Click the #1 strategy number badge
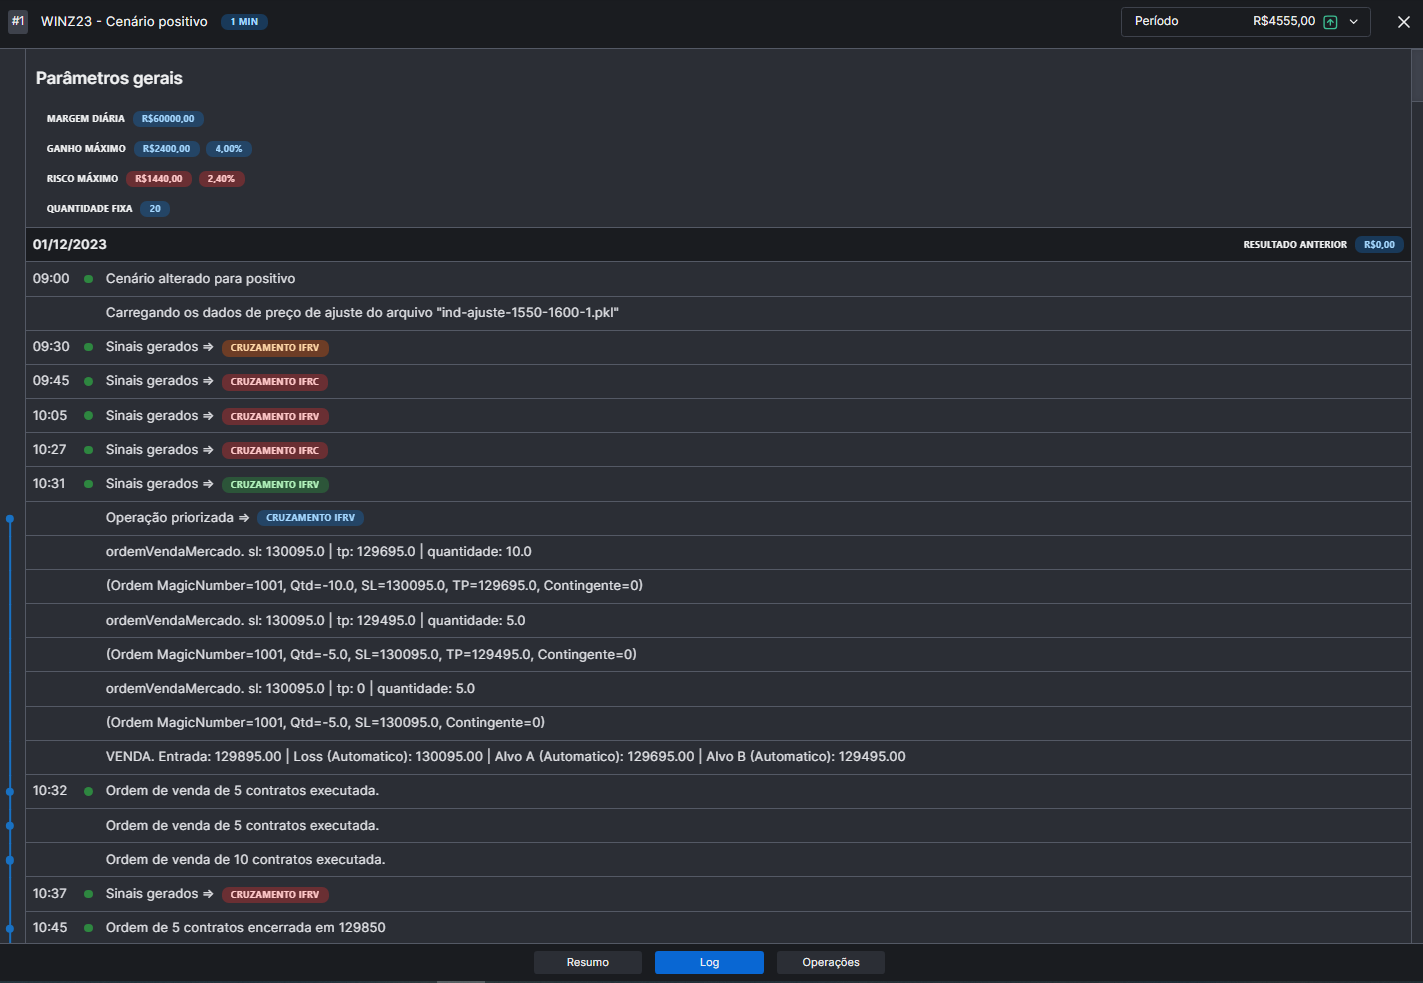 click(18, 22)
